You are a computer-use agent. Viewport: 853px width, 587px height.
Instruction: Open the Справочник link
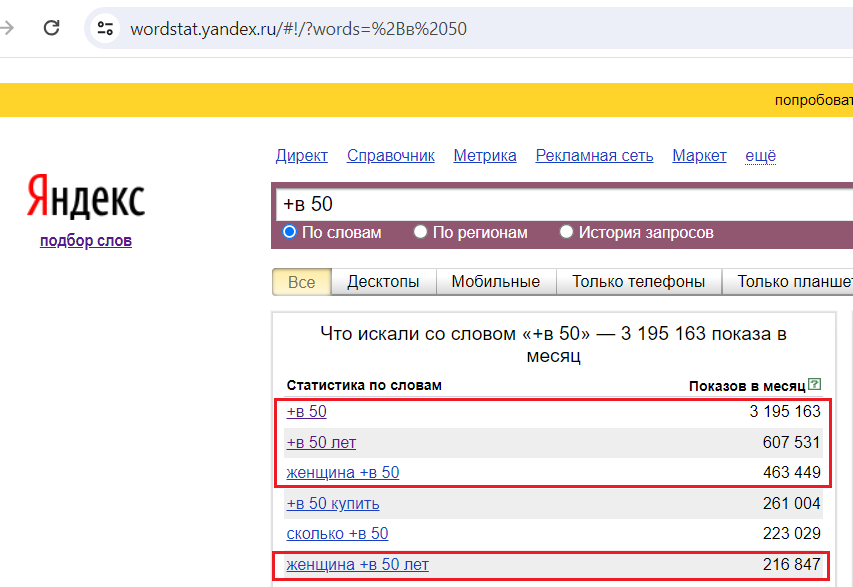(x=391, y=156)
